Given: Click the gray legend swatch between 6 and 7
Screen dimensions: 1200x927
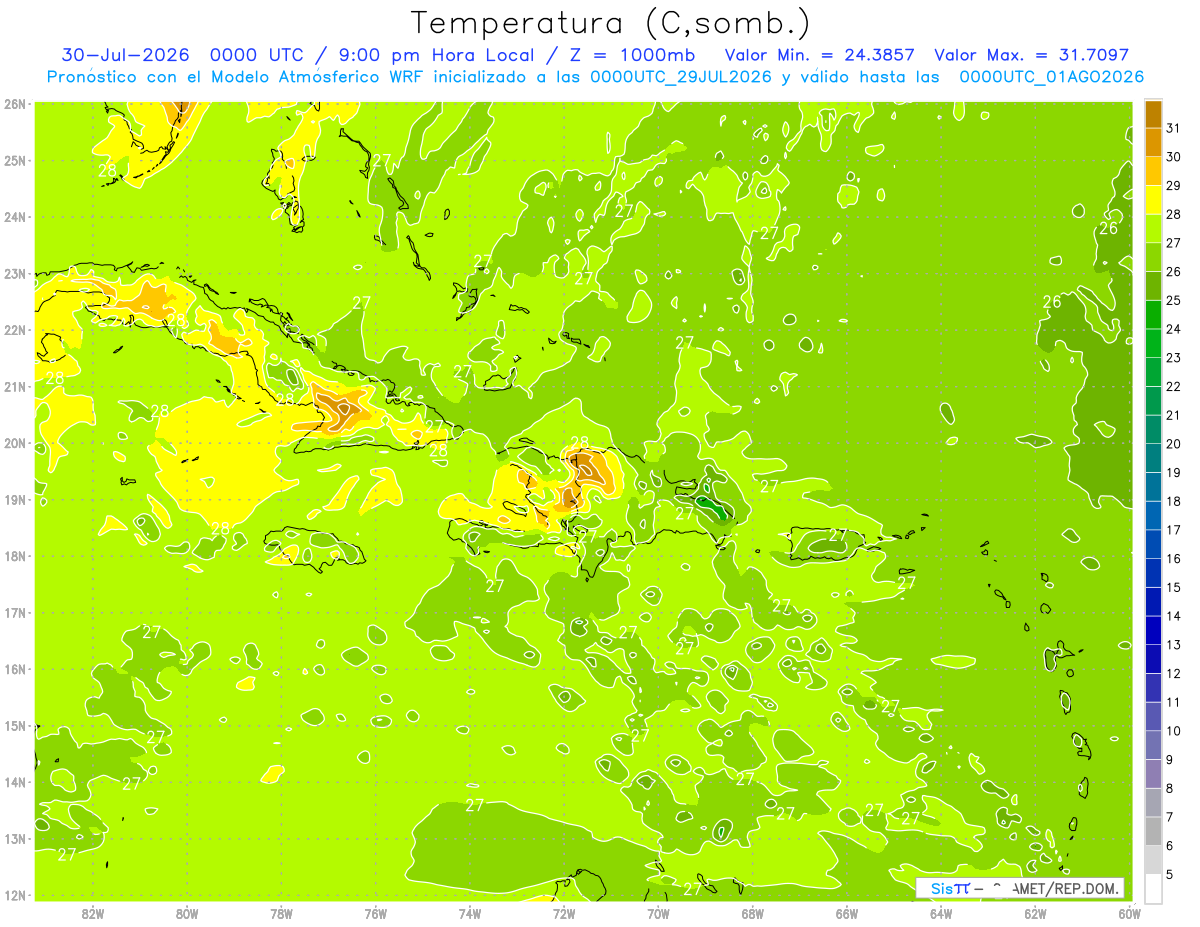Looking at the screenshot, I should coord(1153,831).
